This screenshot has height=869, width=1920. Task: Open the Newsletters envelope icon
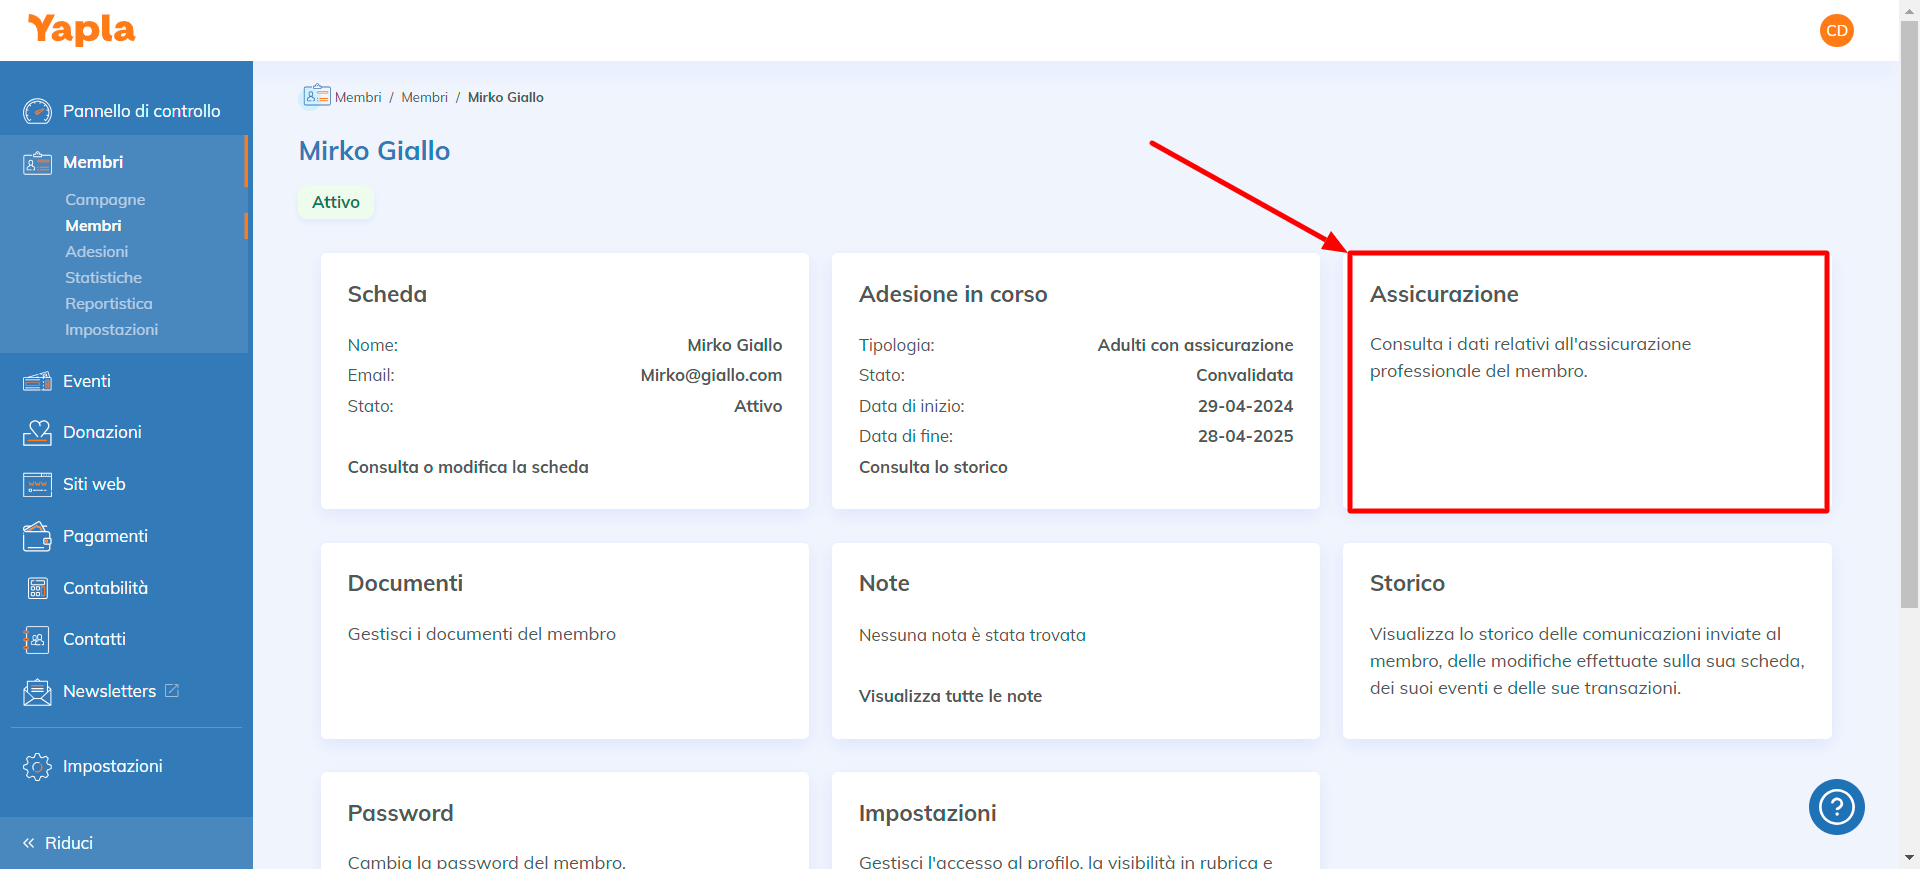(x=37, y=691)
